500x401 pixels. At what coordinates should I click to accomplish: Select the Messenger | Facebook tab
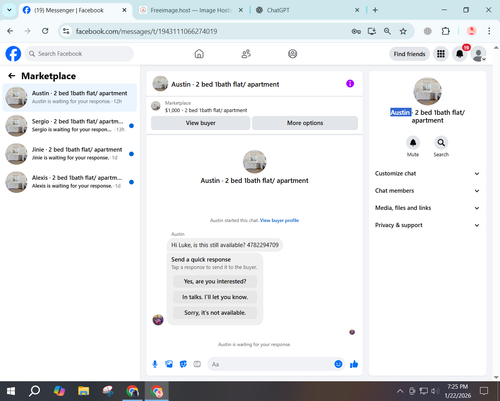click(75, 10)
